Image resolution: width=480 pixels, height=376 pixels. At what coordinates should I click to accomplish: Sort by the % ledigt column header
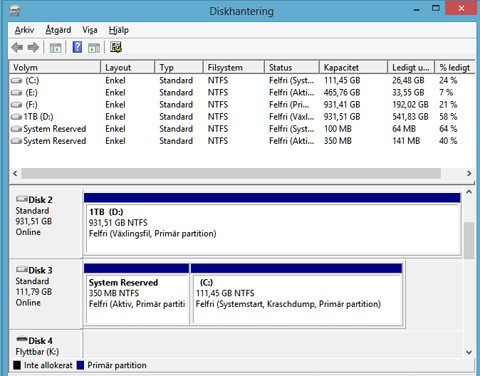coord(455,67)
